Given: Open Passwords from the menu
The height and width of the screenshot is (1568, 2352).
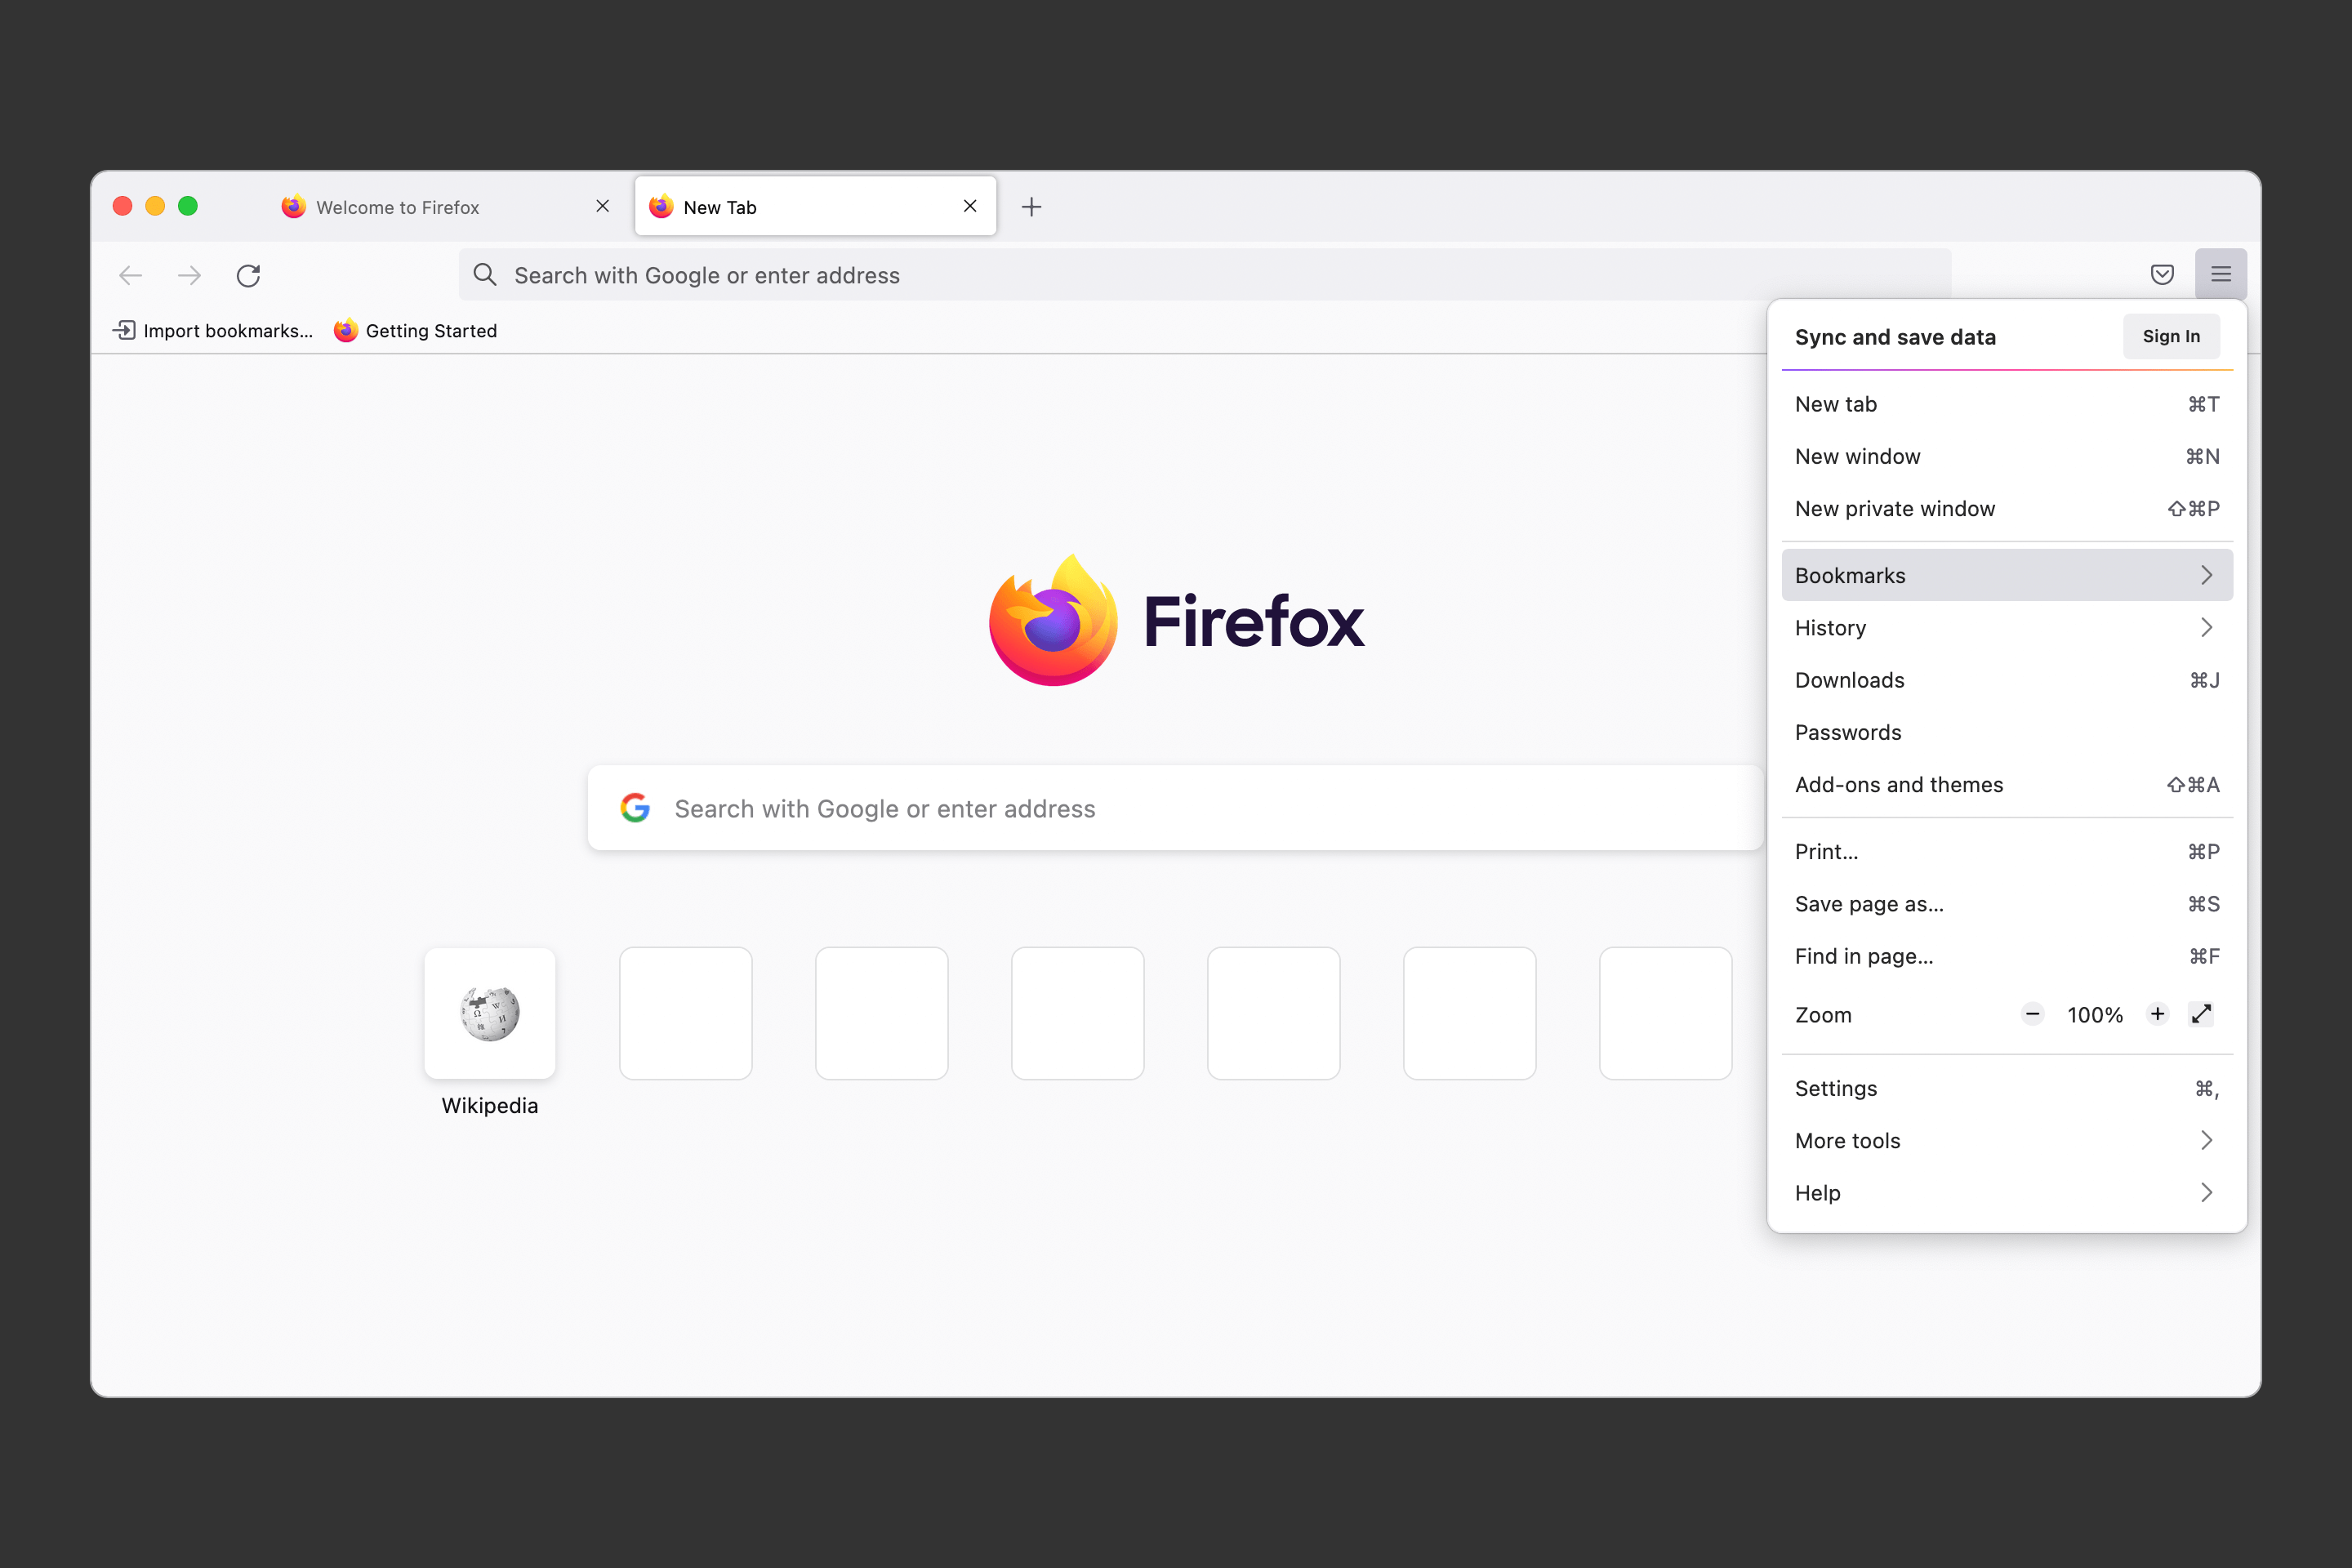Looking at the screenshot, I should [x=2007, y=732].
